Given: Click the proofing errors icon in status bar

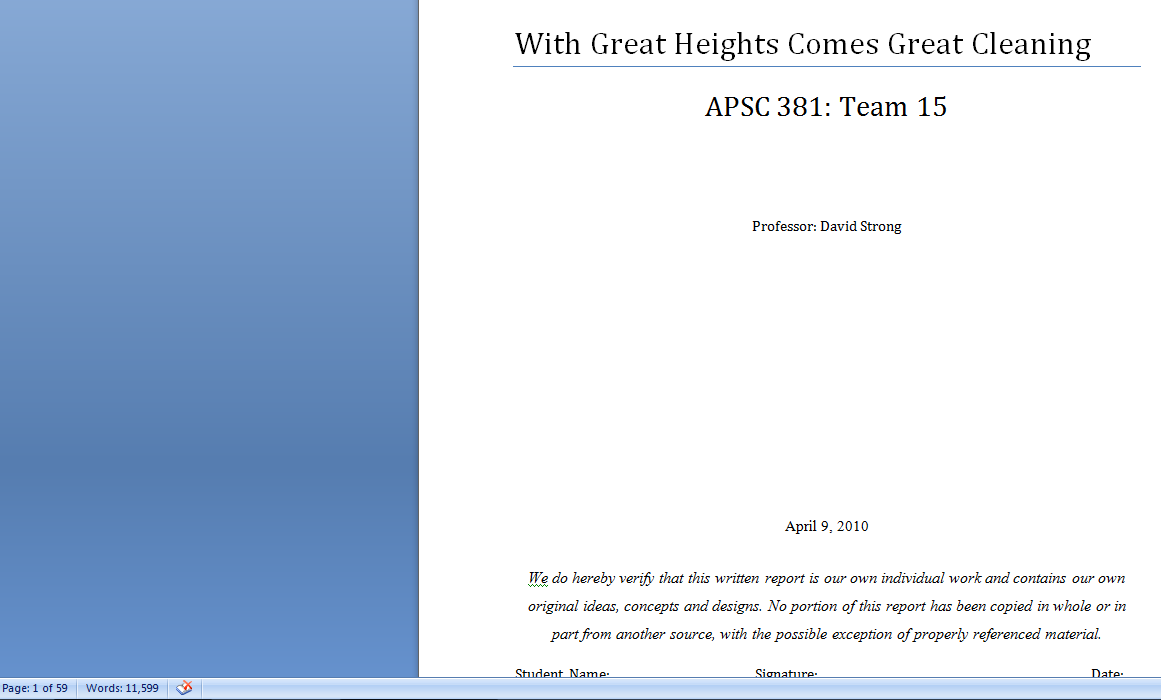Looking at the screenshot, I should 184,688.
